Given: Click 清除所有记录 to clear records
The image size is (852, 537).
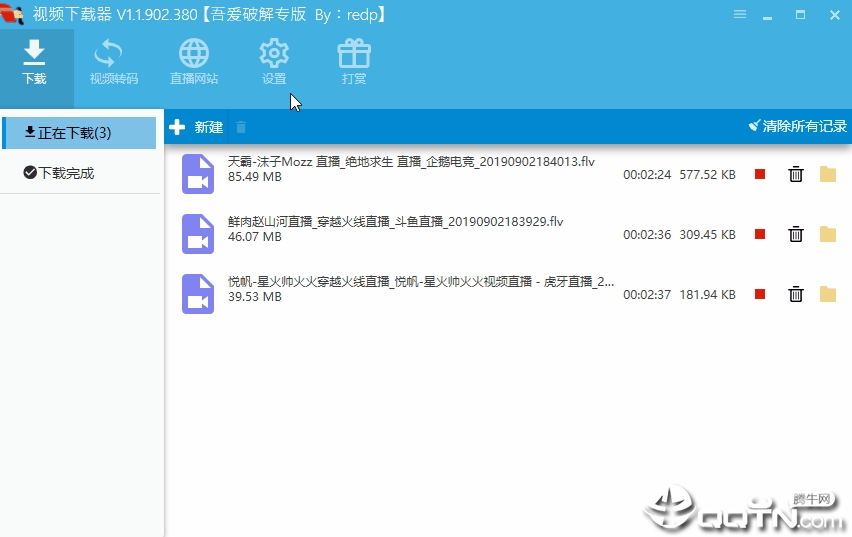Looking at the screenshot, I should pyautogui.click(x=797, y=126).
